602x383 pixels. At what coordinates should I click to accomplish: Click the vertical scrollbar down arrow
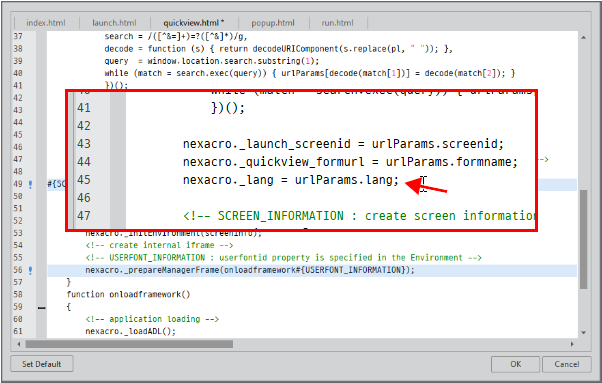coord(583,332)
